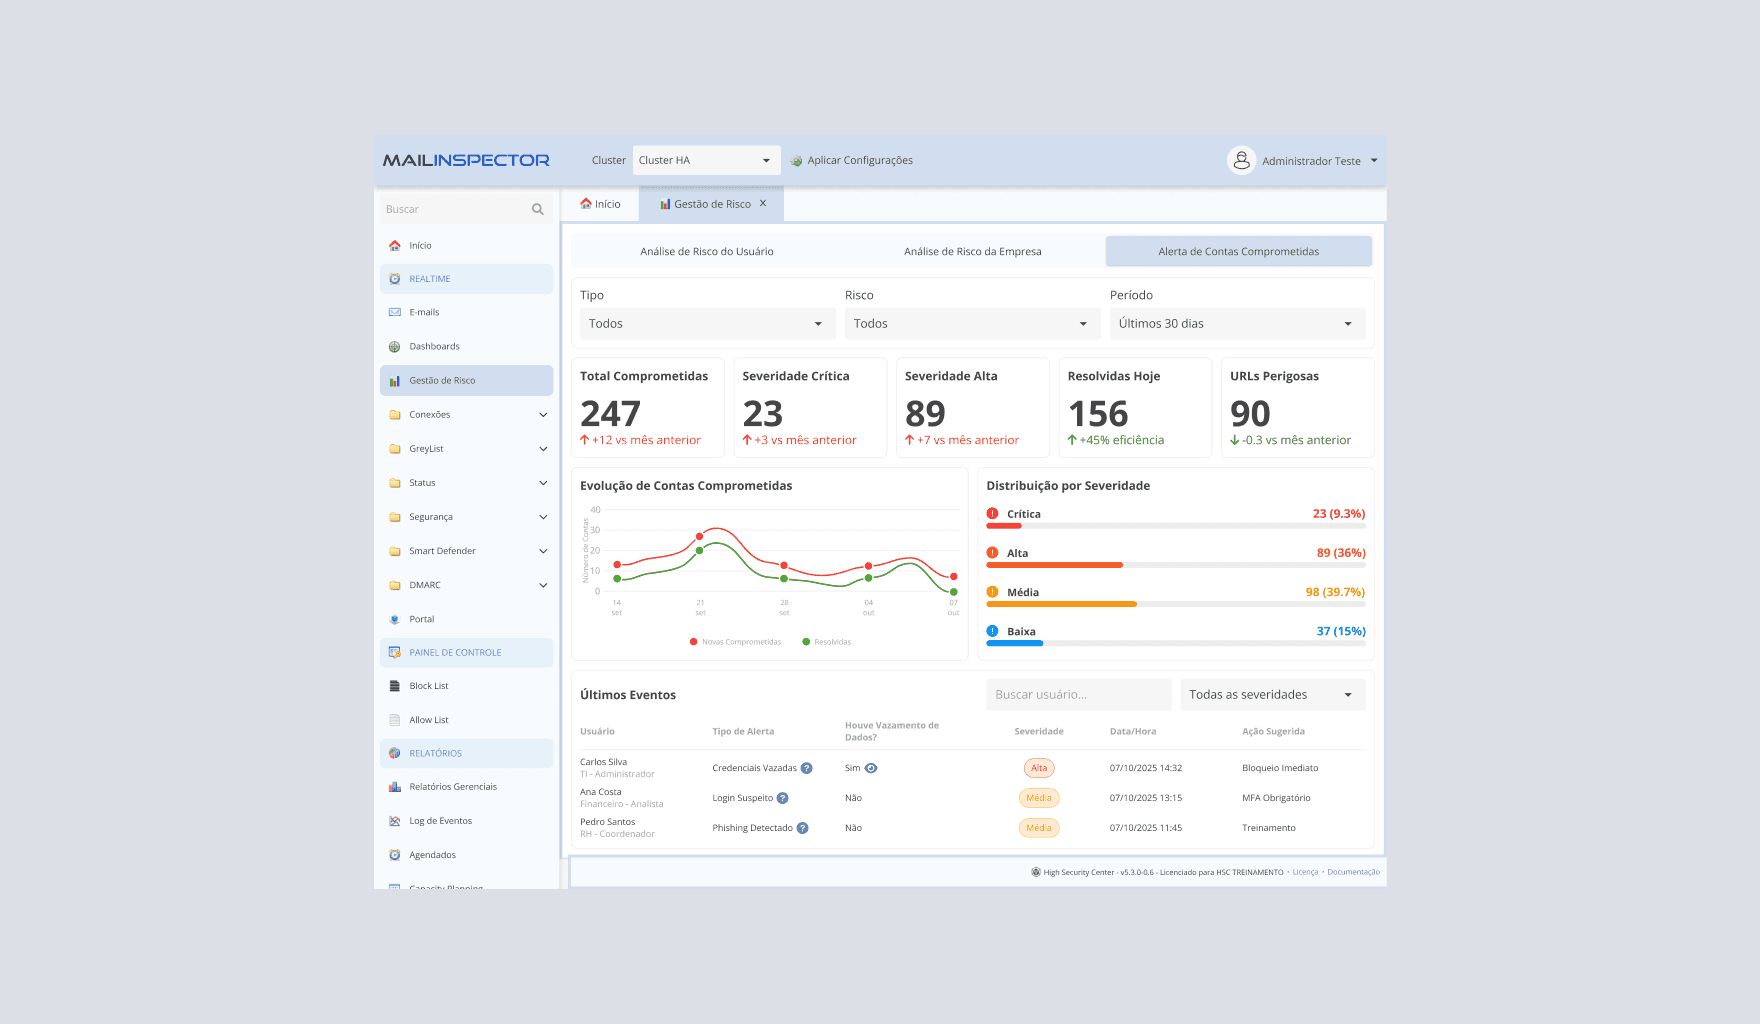Click the Alta severity progress bar
This screenshot has width=1760, height=1024.
coord(1176,565)
